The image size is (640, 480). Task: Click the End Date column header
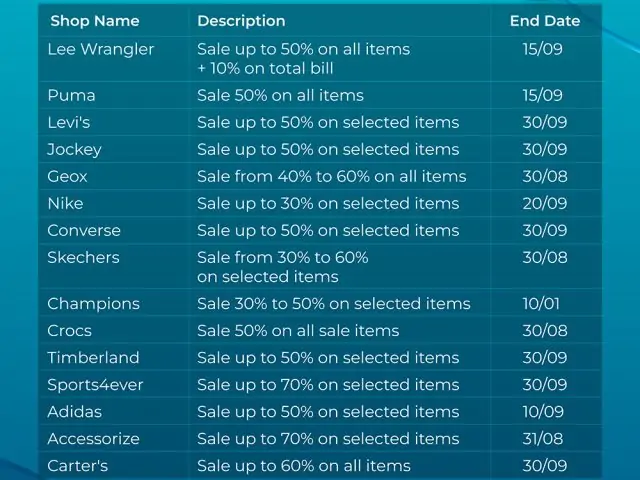(x=545, y=21)
